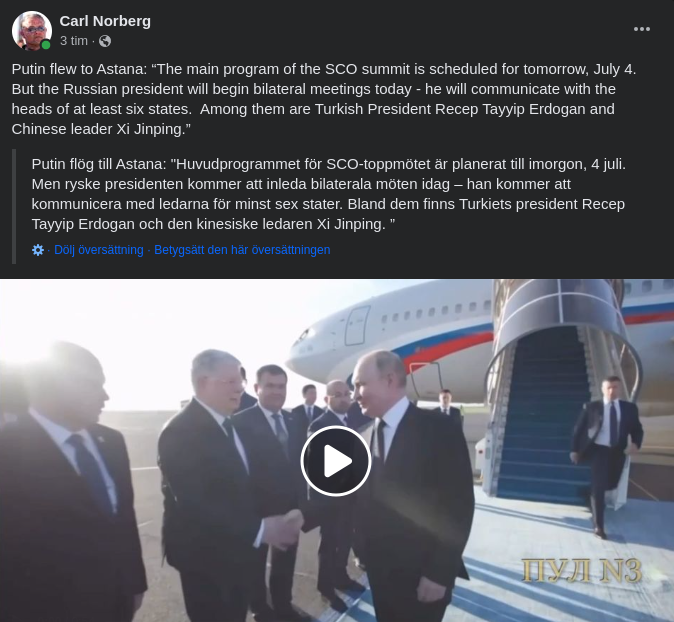
Task: Click the English original post text
Action: [324, 99]
